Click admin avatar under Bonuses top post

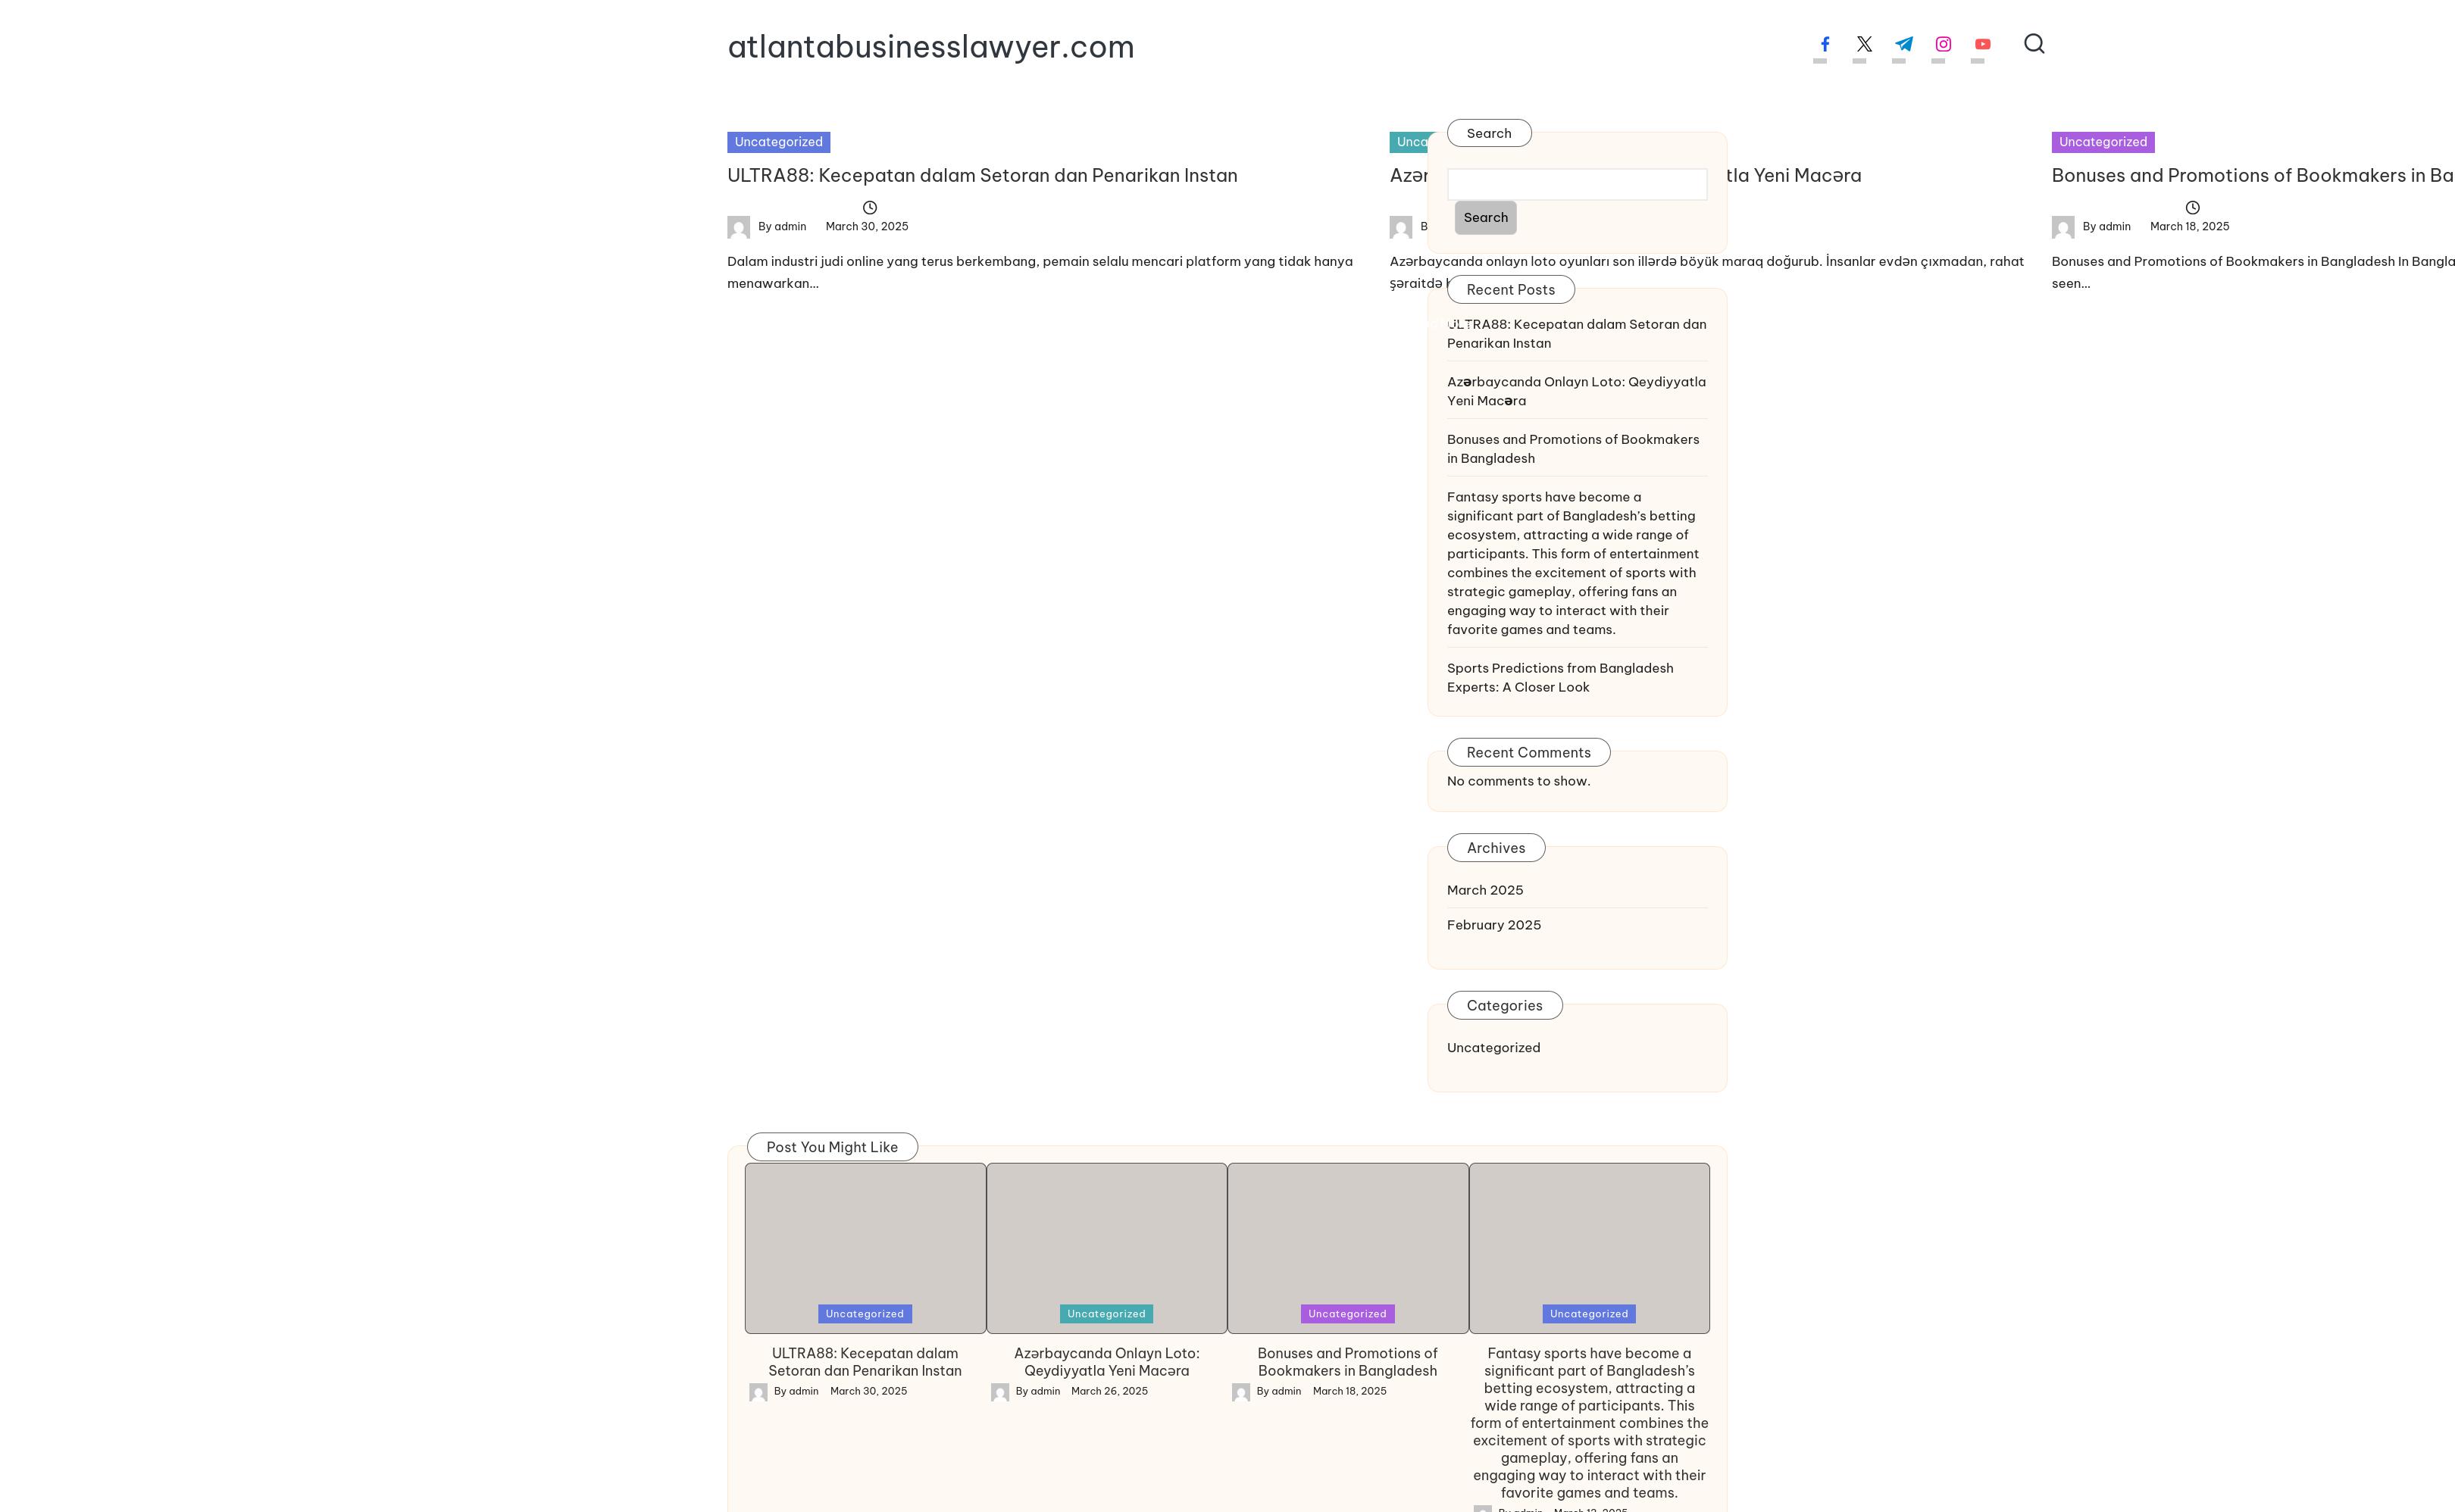(x=2063, y=227)
